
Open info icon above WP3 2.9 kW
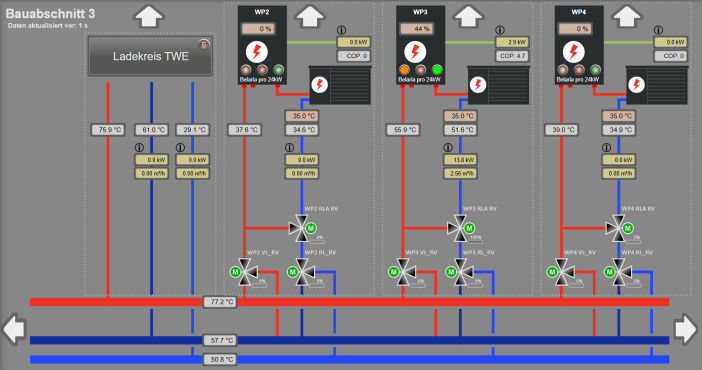(x=500, y=30)
